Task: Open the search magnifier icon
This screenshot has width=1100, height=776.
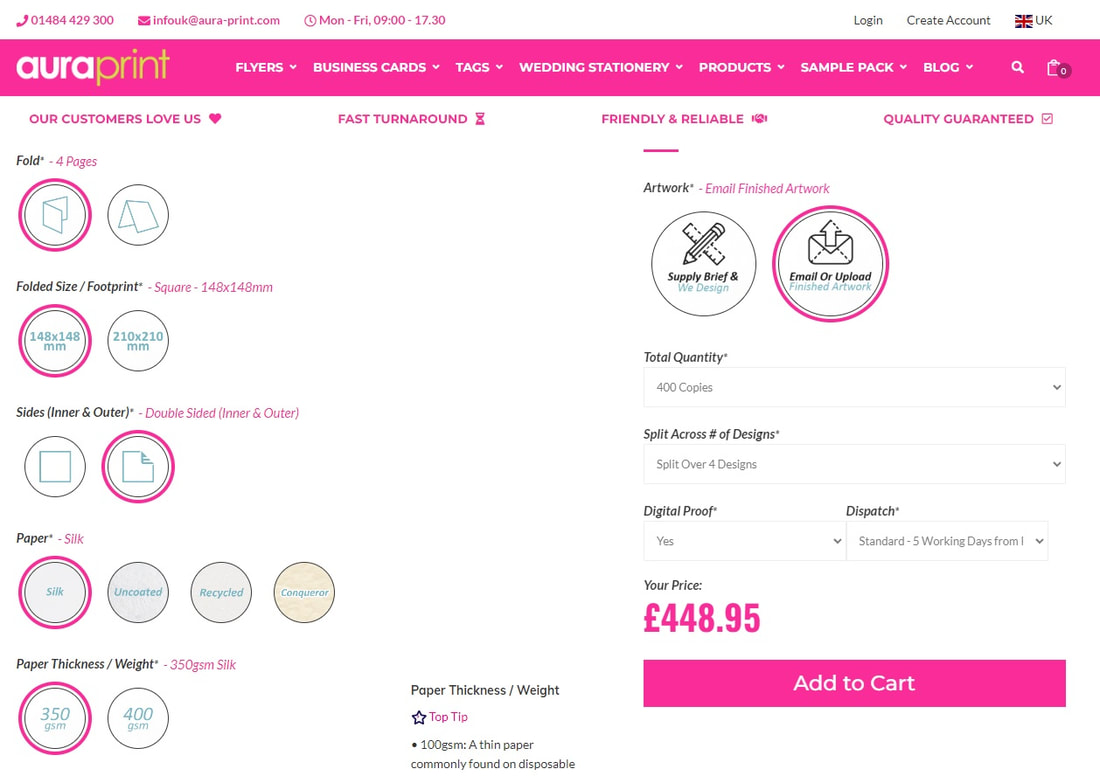Action: 1017,67
